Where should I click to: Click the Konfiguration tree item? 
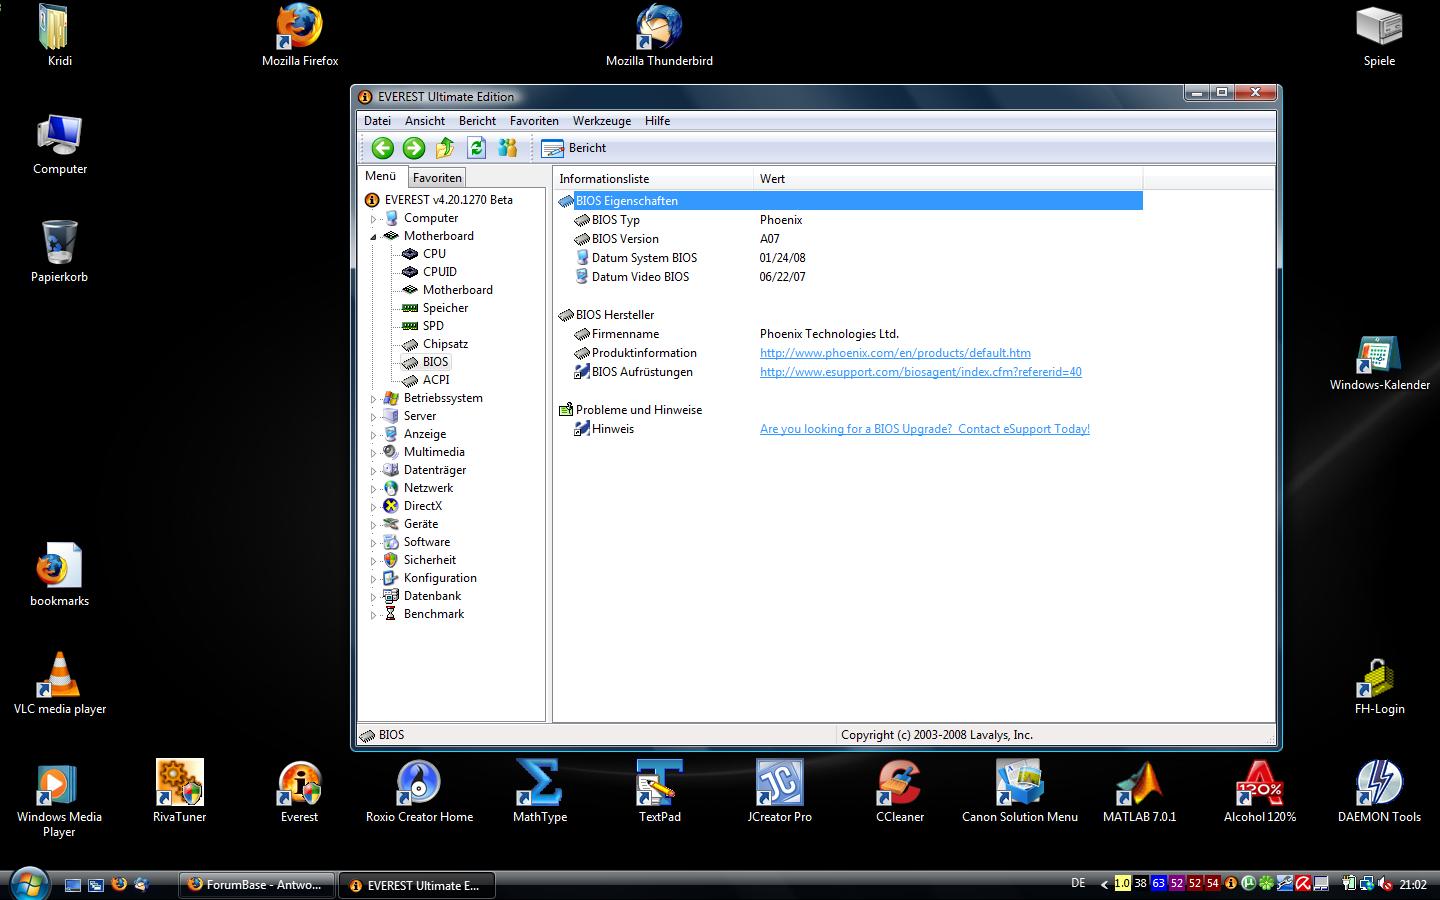440,578
